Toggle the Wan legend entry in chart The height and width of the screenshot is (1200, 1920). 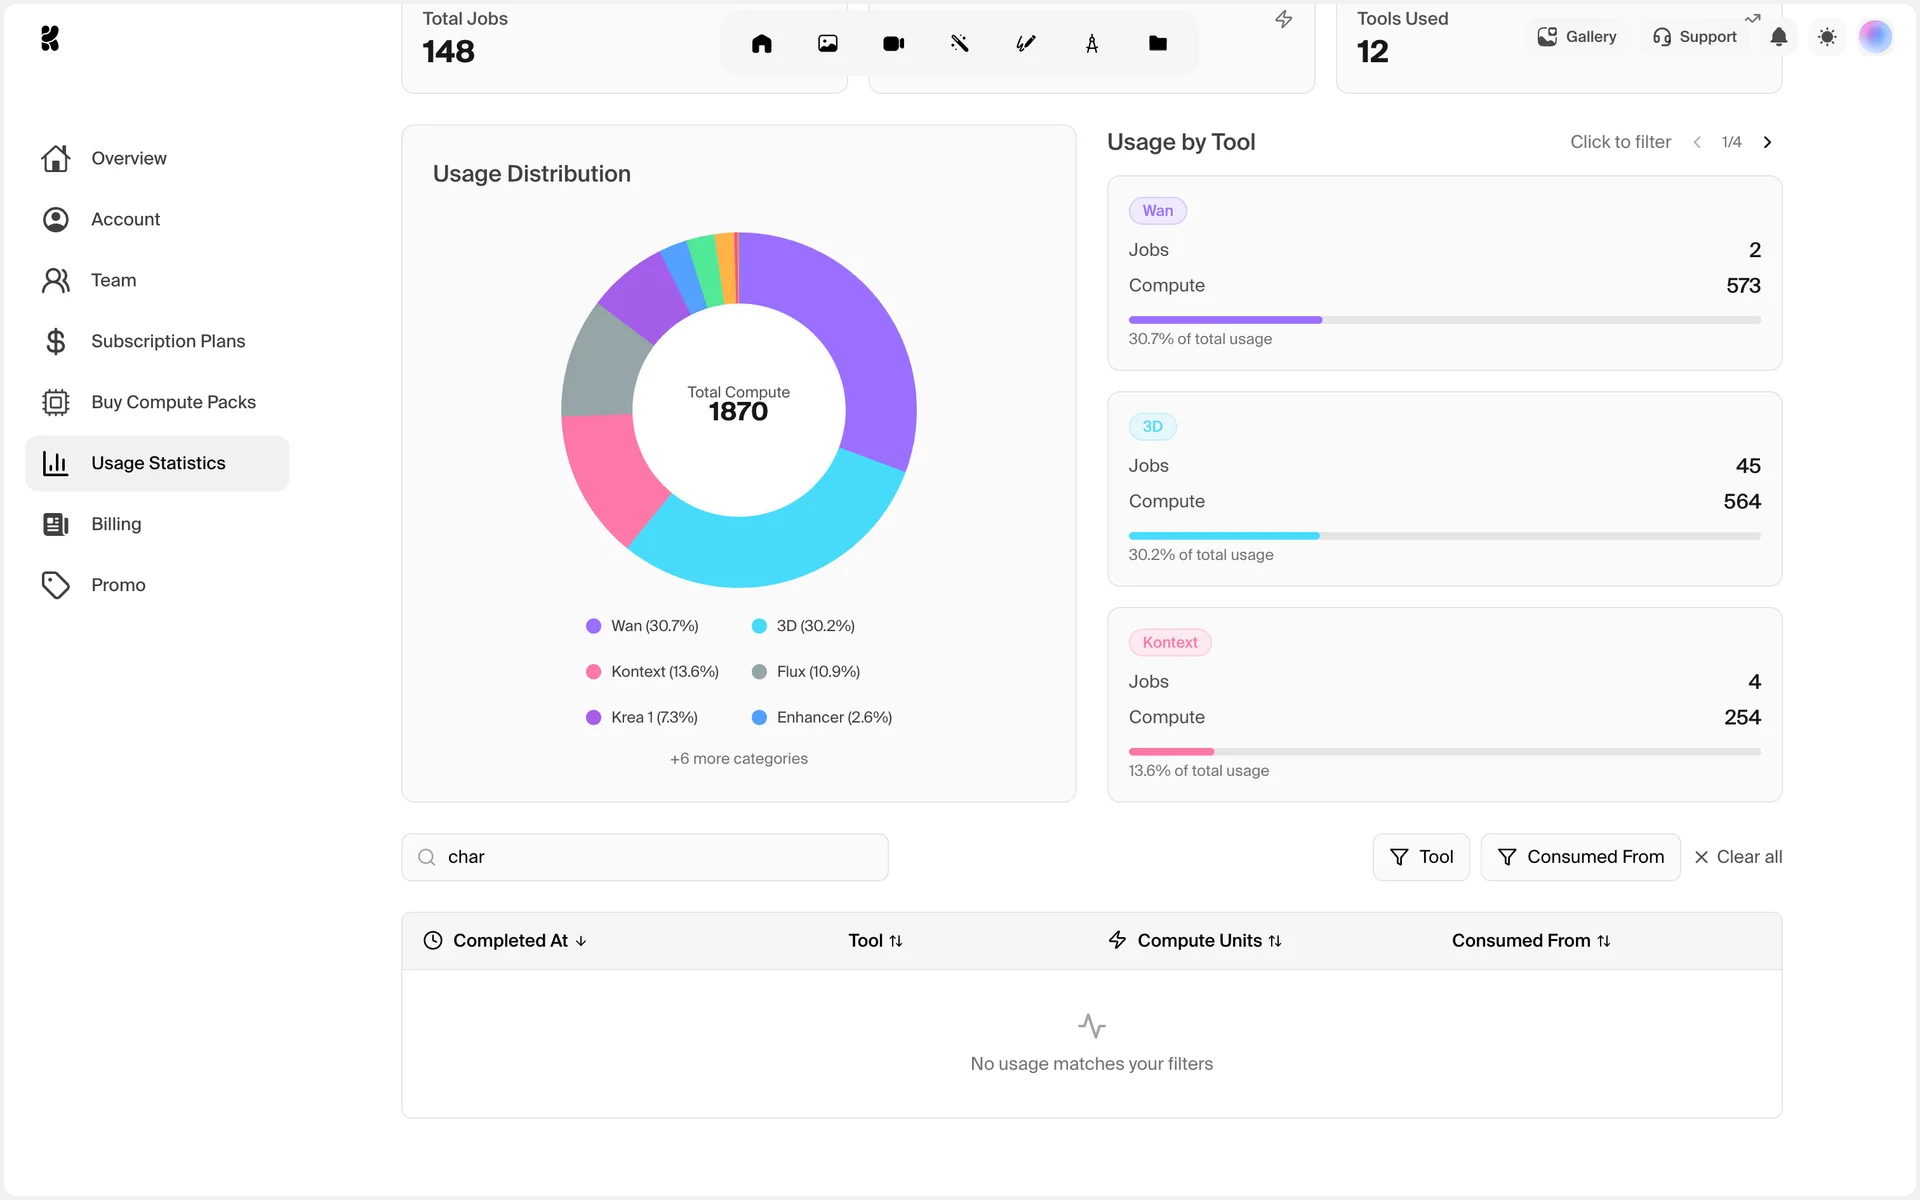pos(642,626)
